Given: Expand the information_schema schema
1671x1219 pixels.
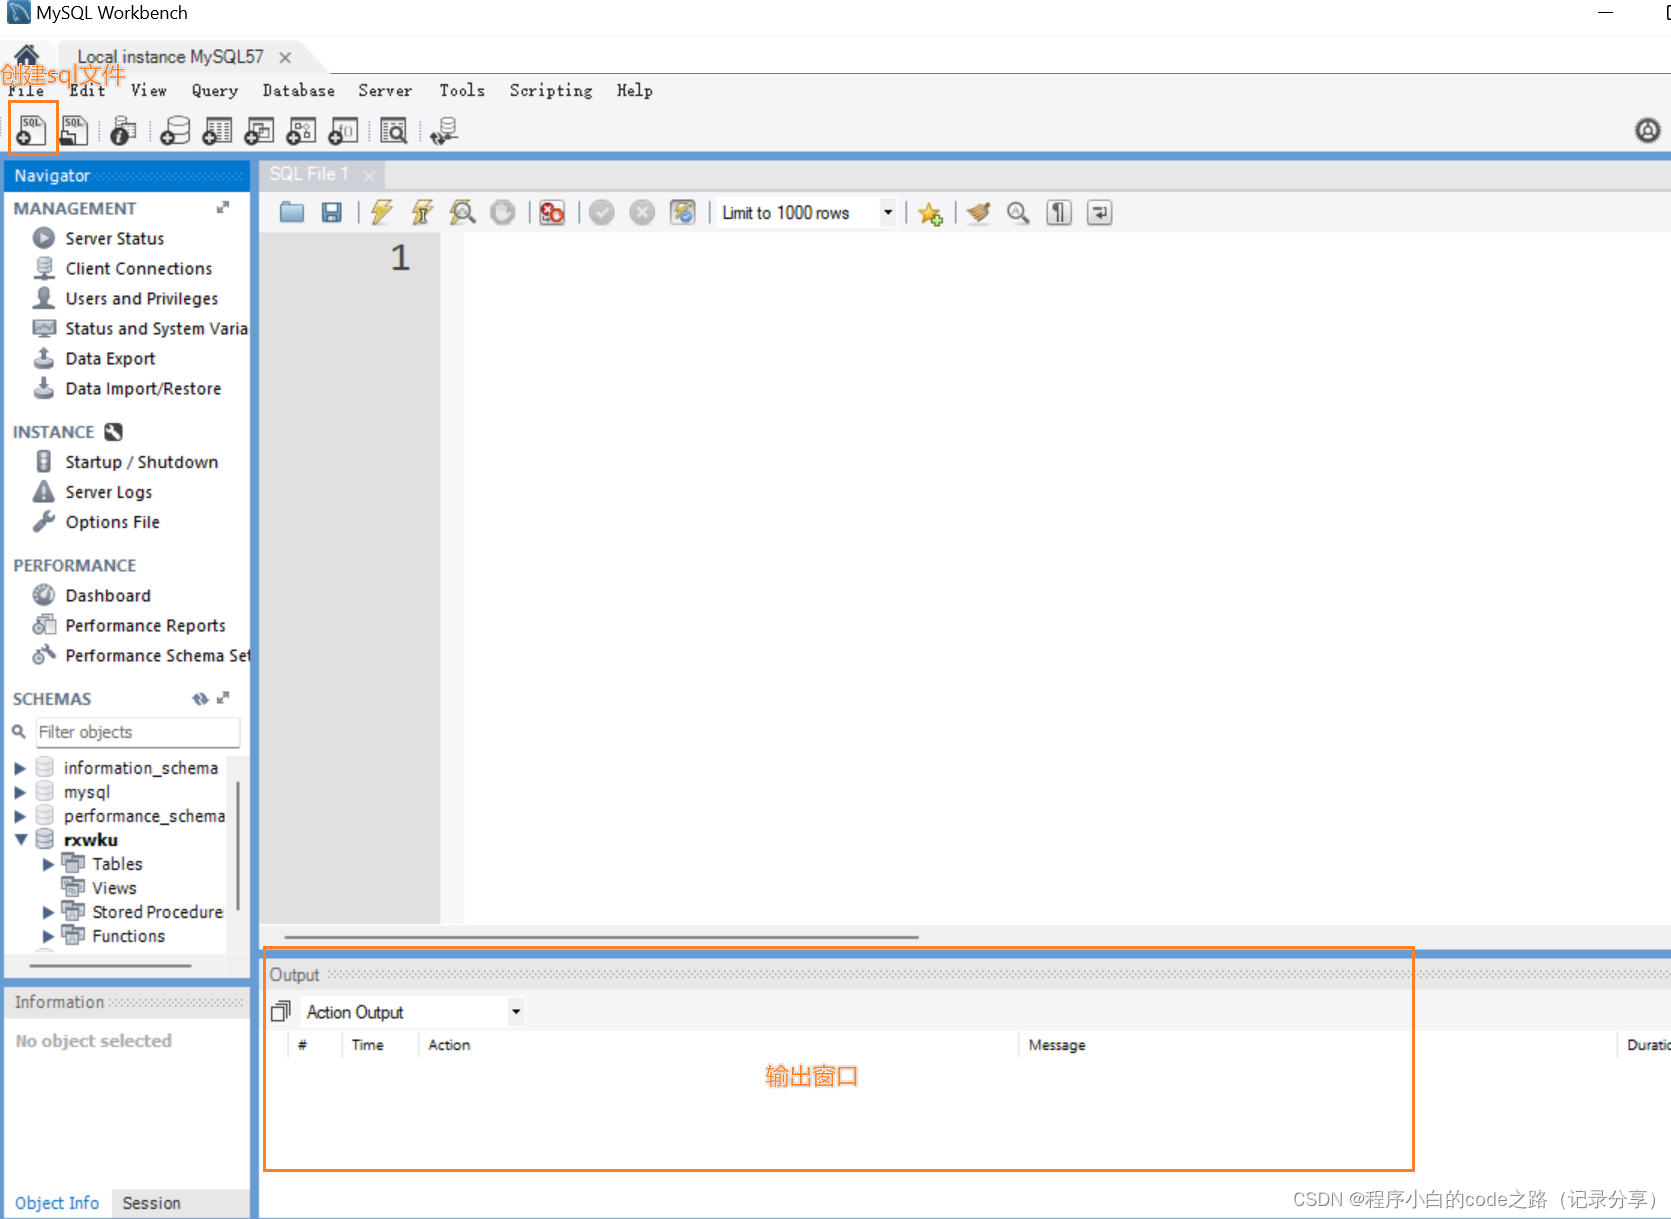Looking at the screenshot, I should tap(19, 768).
